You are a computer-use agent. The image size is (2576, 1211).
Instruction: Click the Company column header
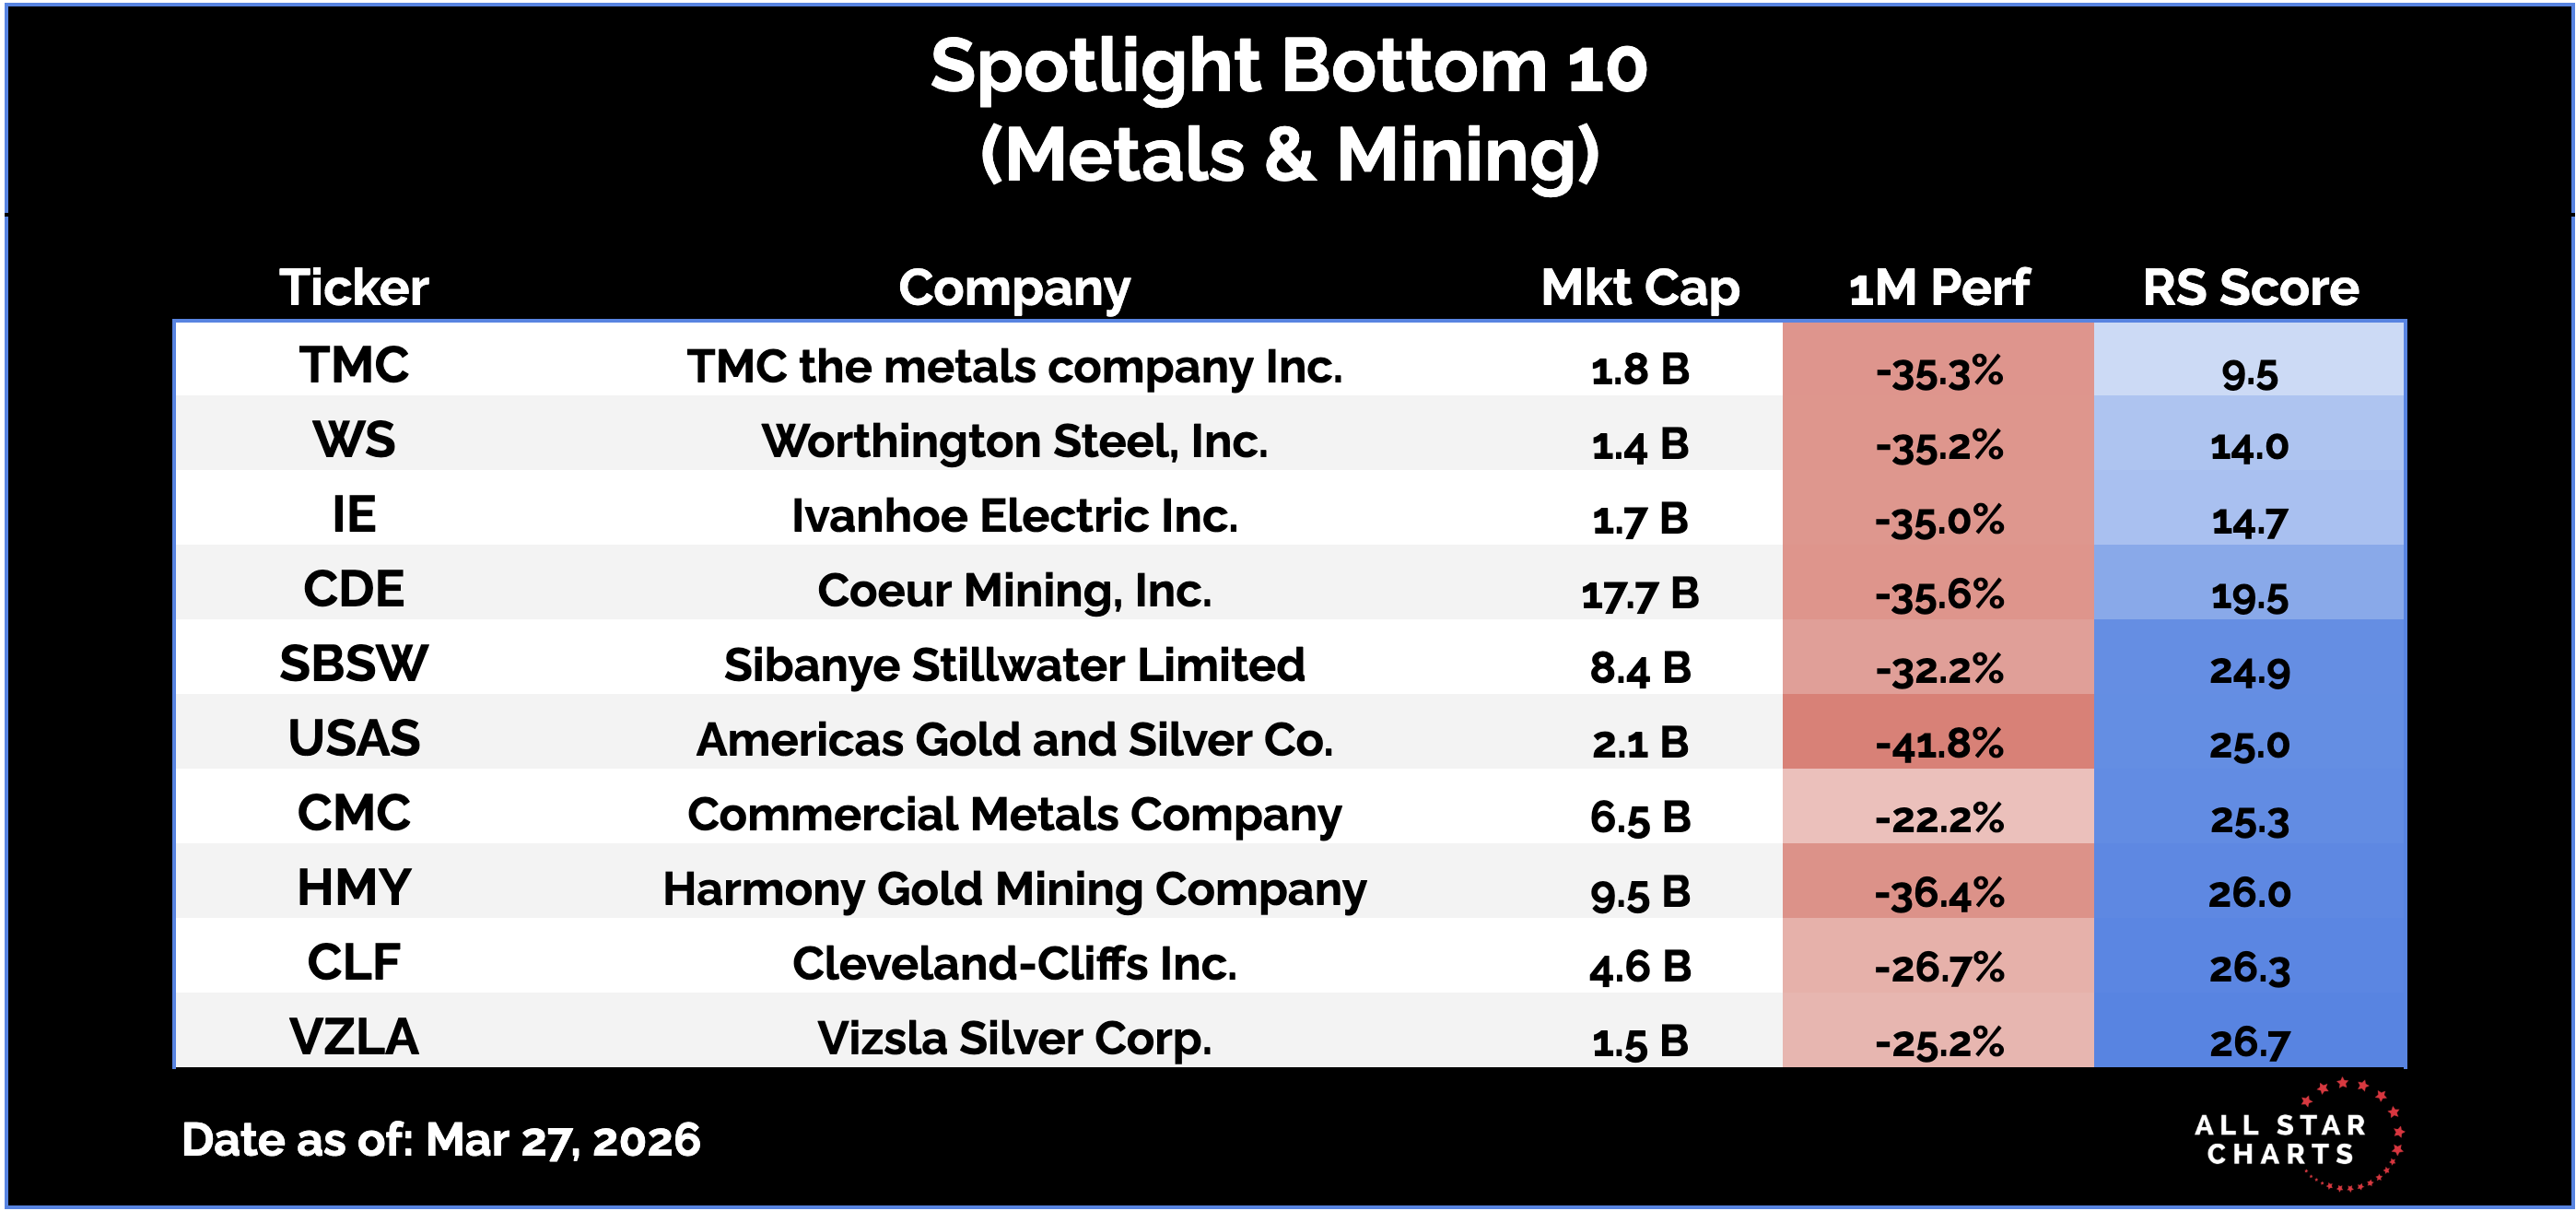click(x=1014, y=288)
